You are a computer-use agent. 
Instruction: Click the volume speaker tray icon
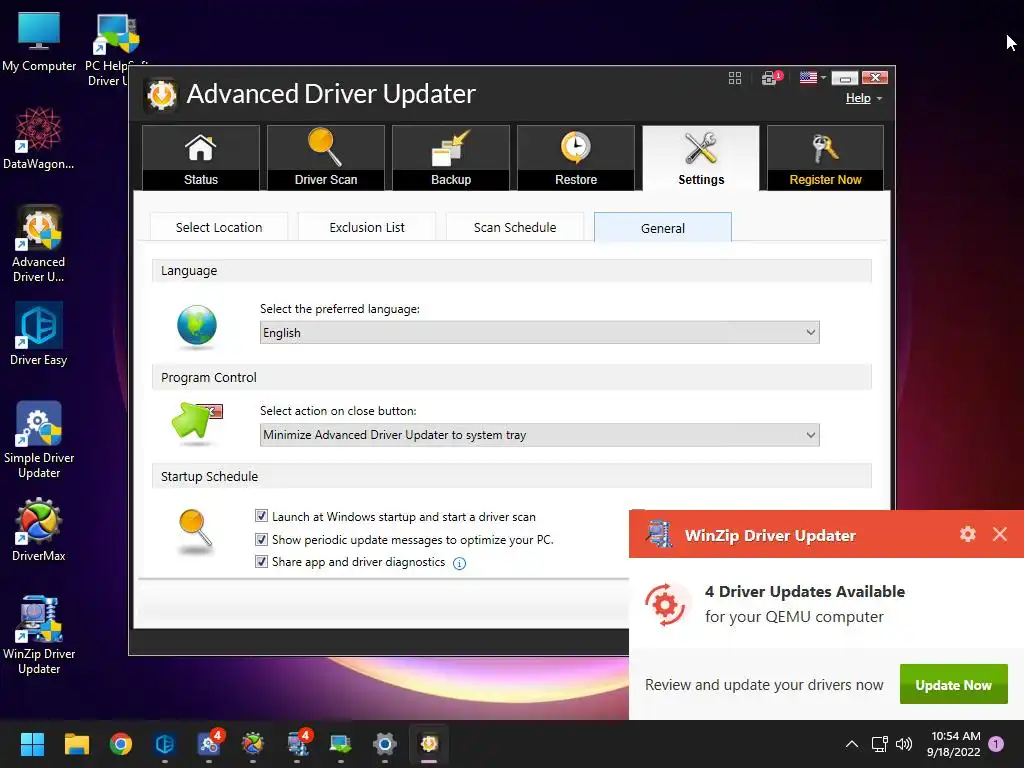(904, 744)
